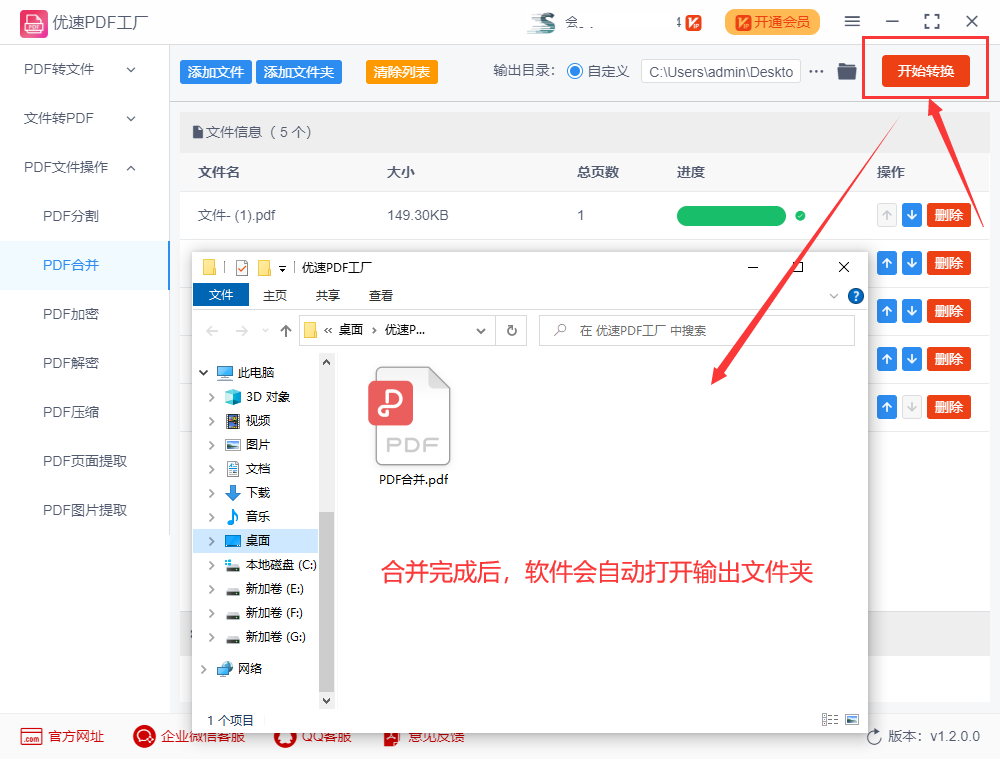Expand the 文件转PDF sidebar section
The image size is (1000, 760).
80,118
